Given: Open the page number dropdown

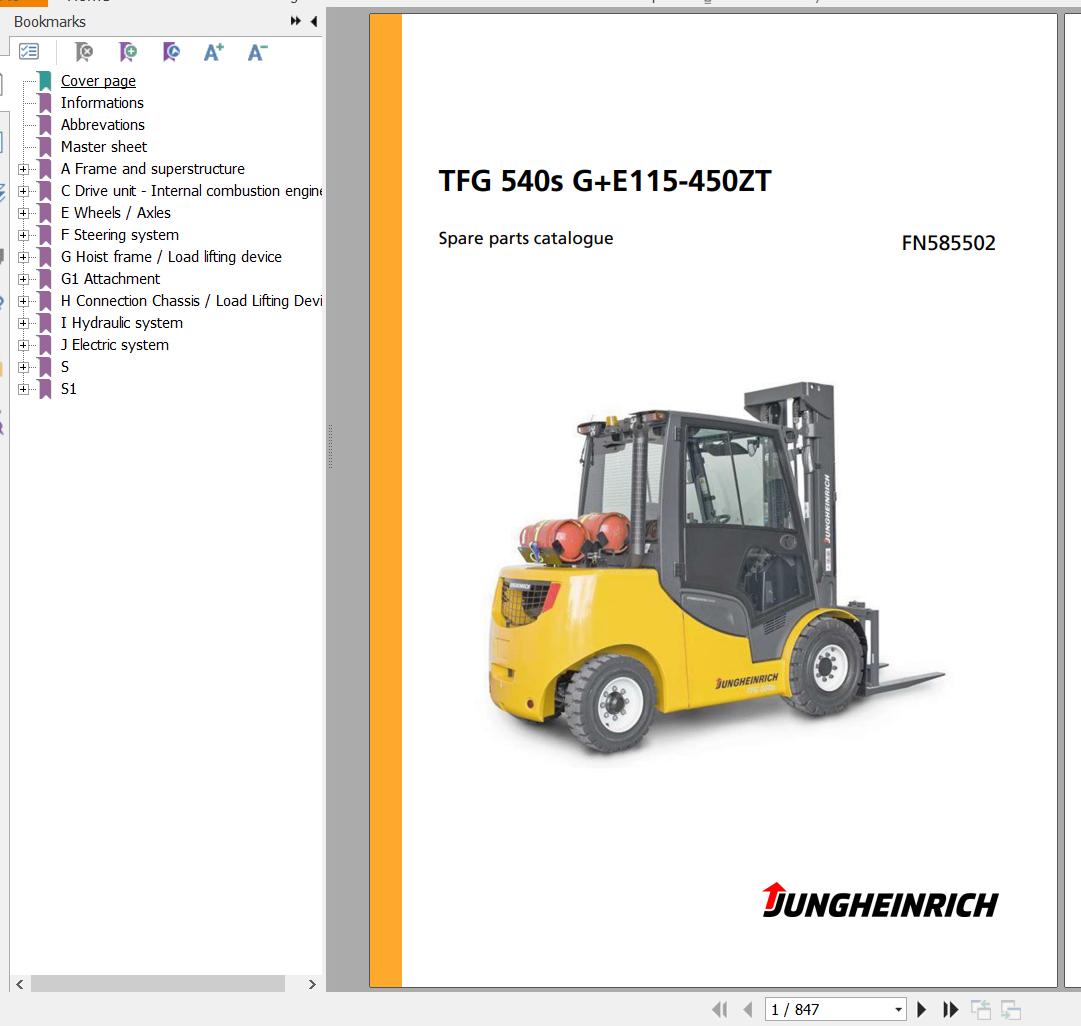Looking at the screenshot, I should pyautogui.click(x=898, y=1010).
